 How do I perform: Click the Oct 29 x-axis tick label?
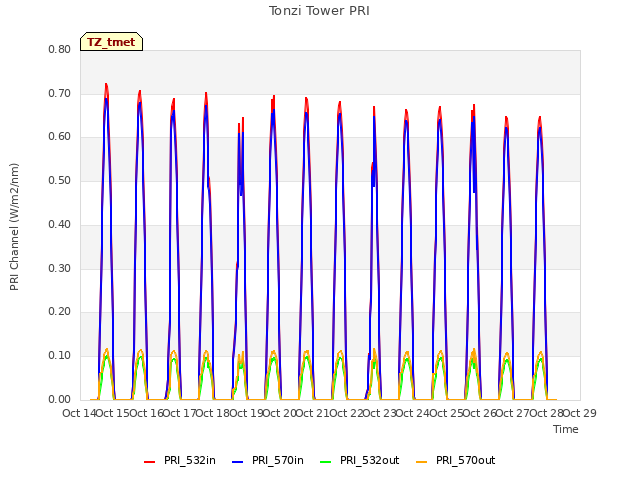coord(580,413)
